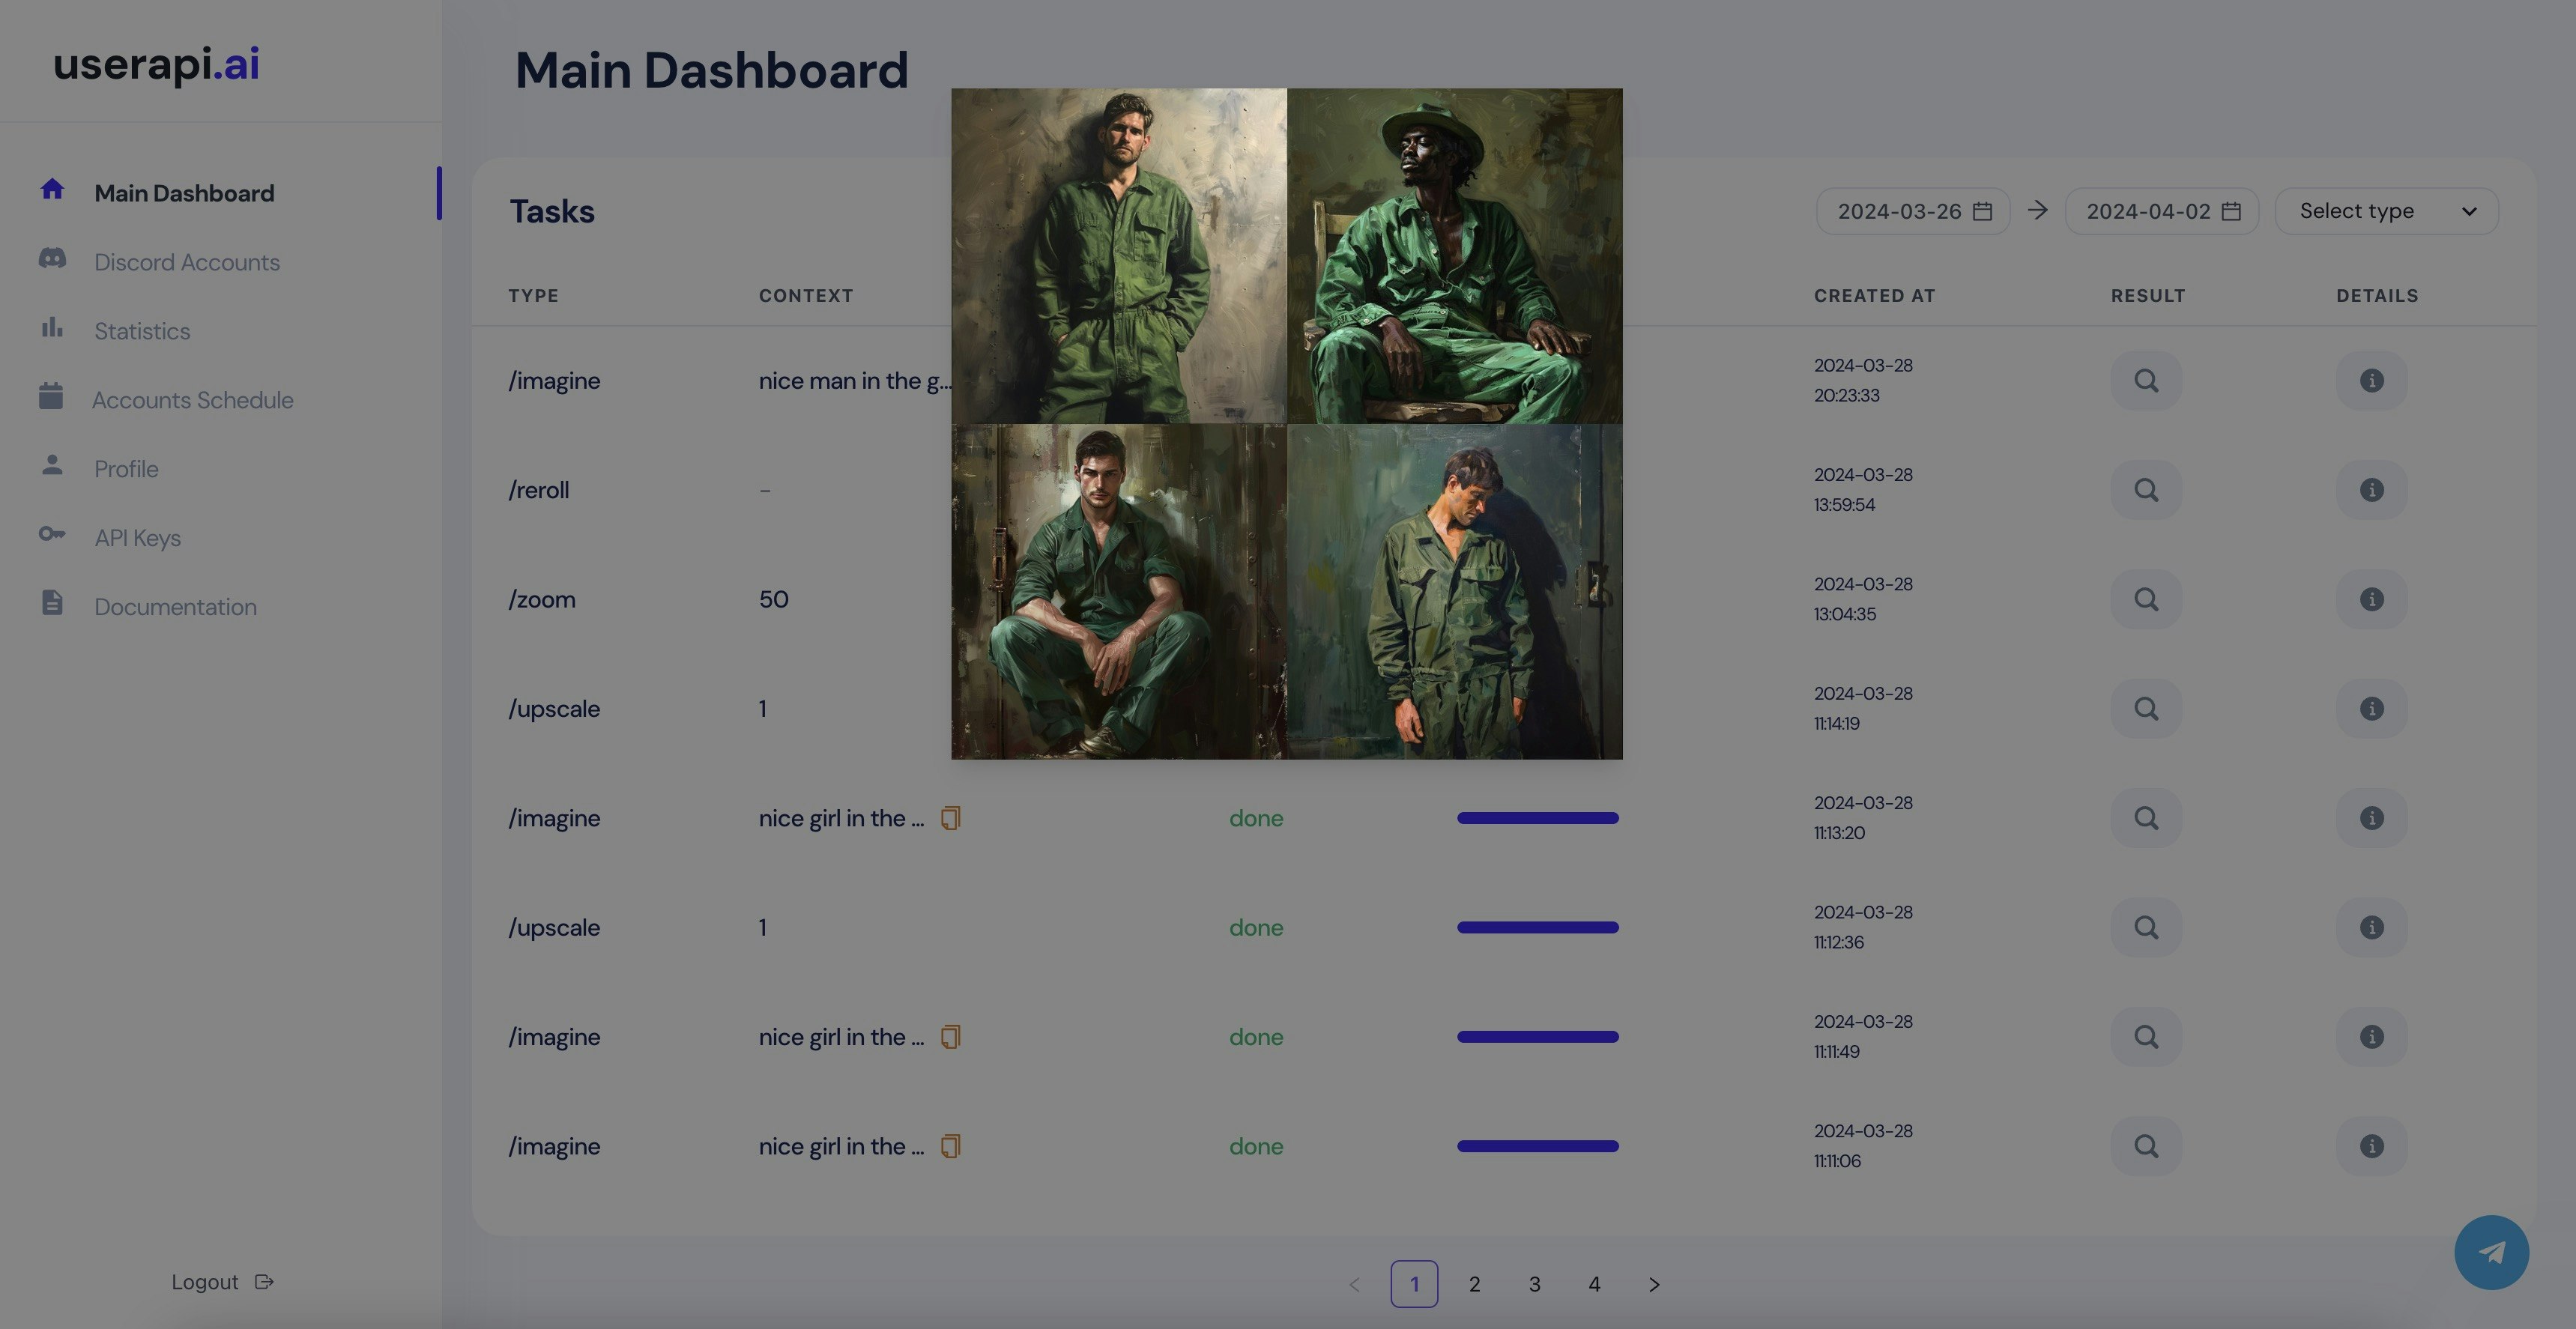Open the 2024-04-02 end date picker
Viewport: 2576px width, 1329px height.
(x=2161, y=211)
